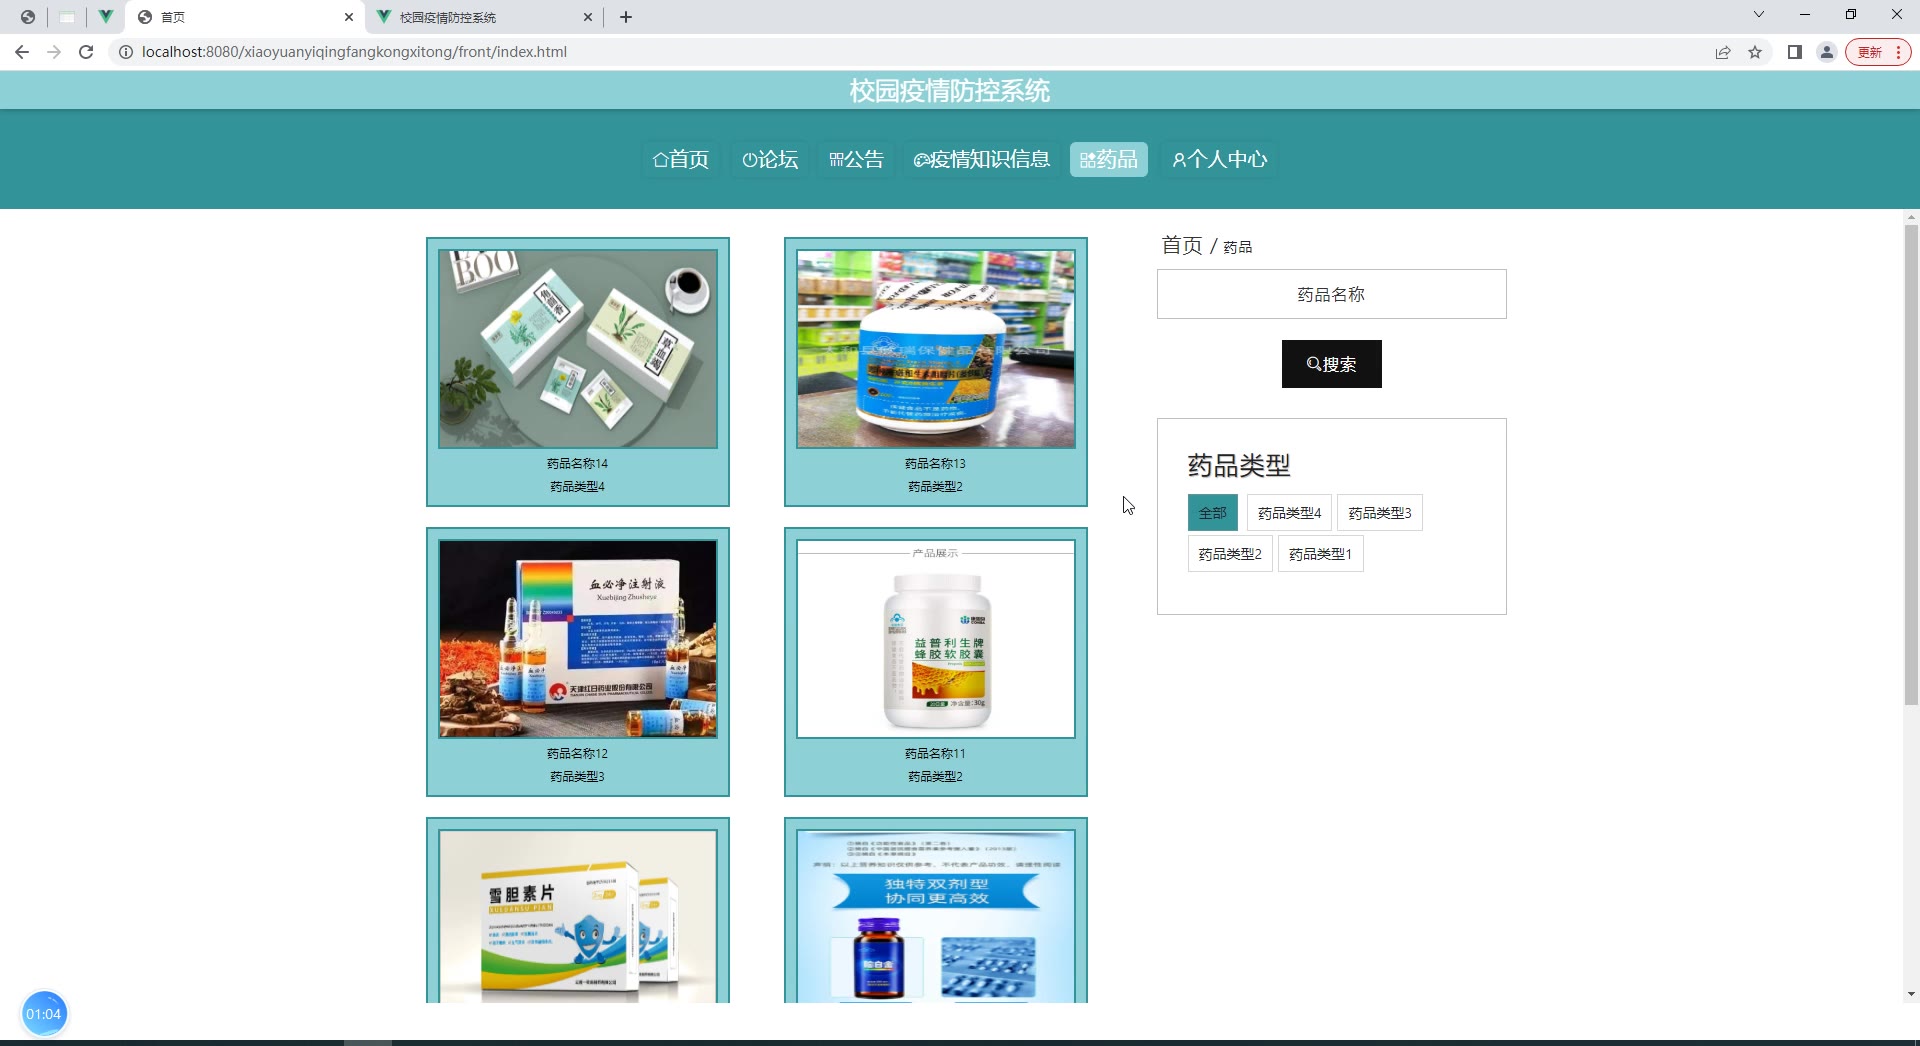Select the first pinned globe tab
This screenshot has height=1046, width=1920.
coord(28,17)
